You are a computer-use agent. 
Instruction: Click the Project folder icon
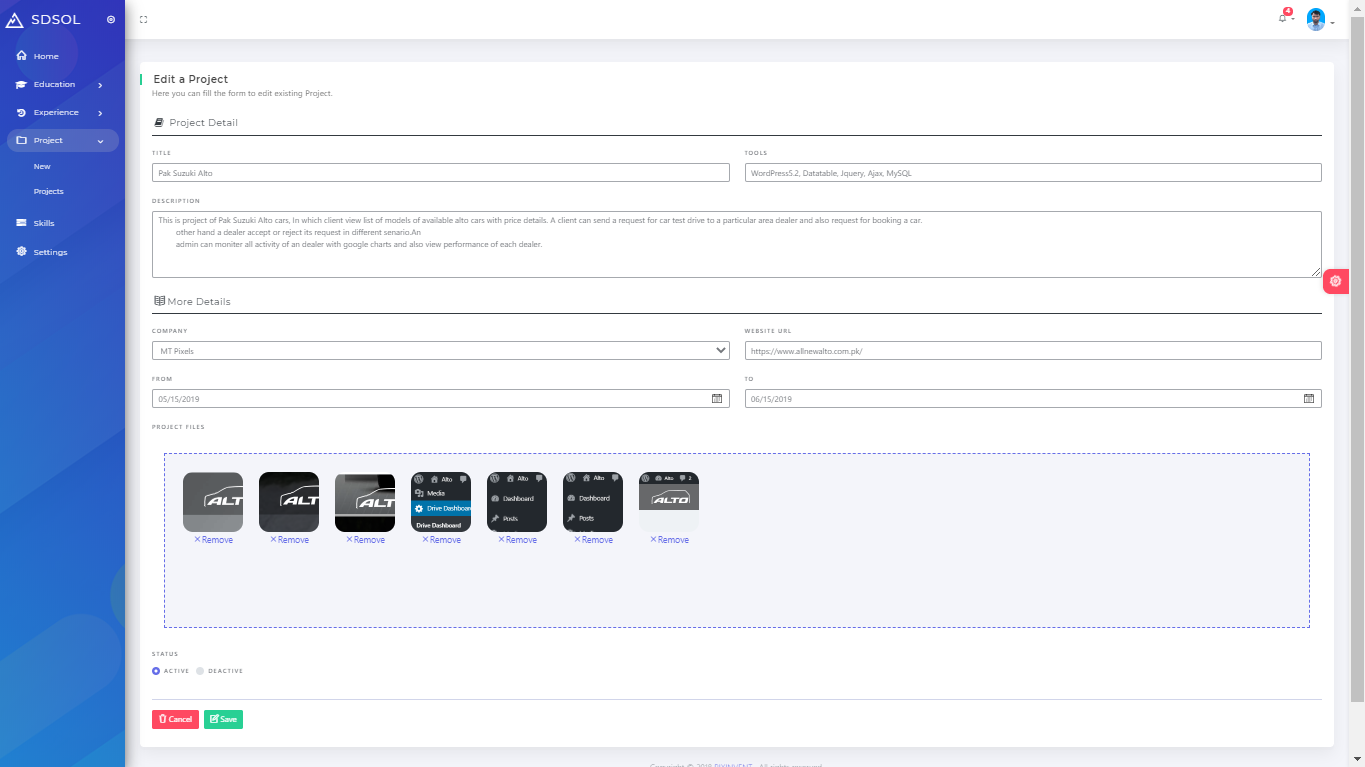[21, 141]
